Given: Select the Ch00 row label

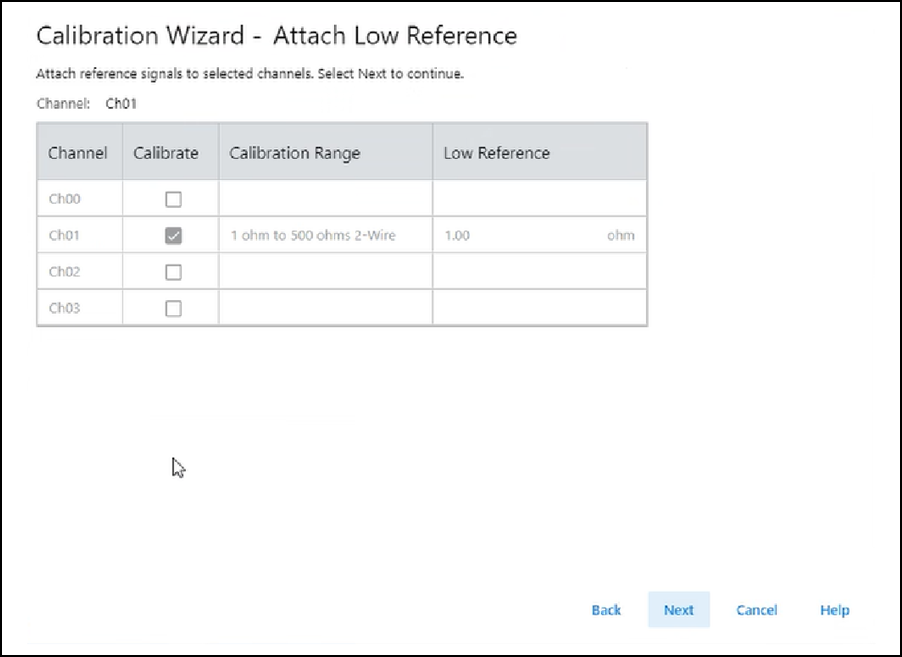Looking at the screenshot, I should click(64, 200).
